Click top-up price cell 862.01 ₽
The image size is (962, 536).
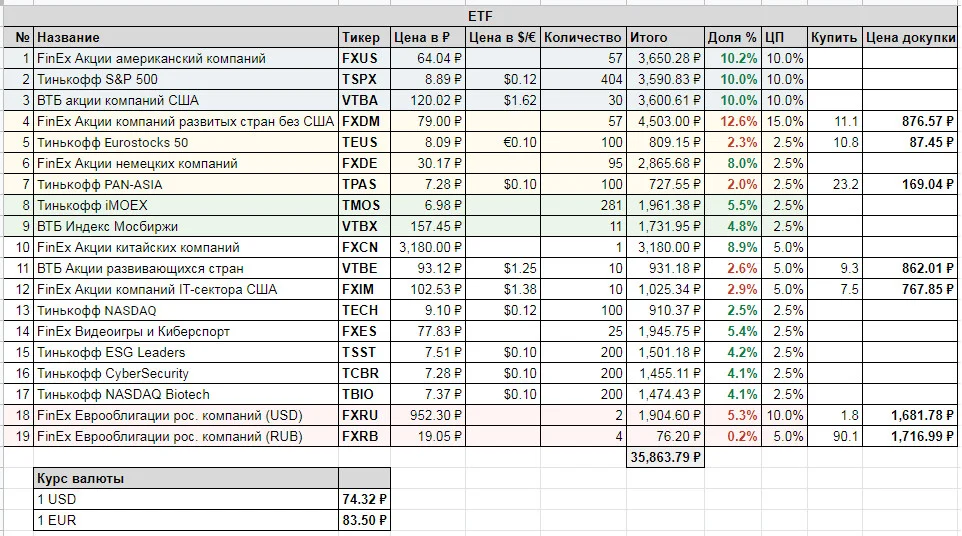(x=910, y=268)
